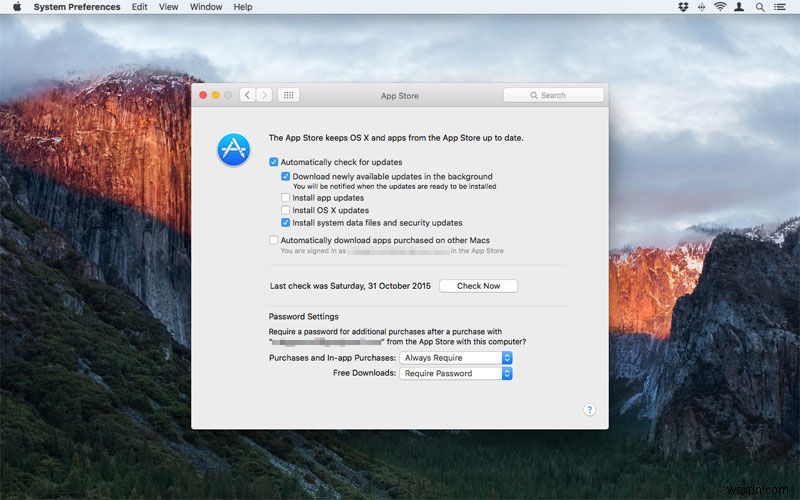Click the user account menu bar icon
The width and height of the screenshot is (800, 500).
tap(739, 7)
